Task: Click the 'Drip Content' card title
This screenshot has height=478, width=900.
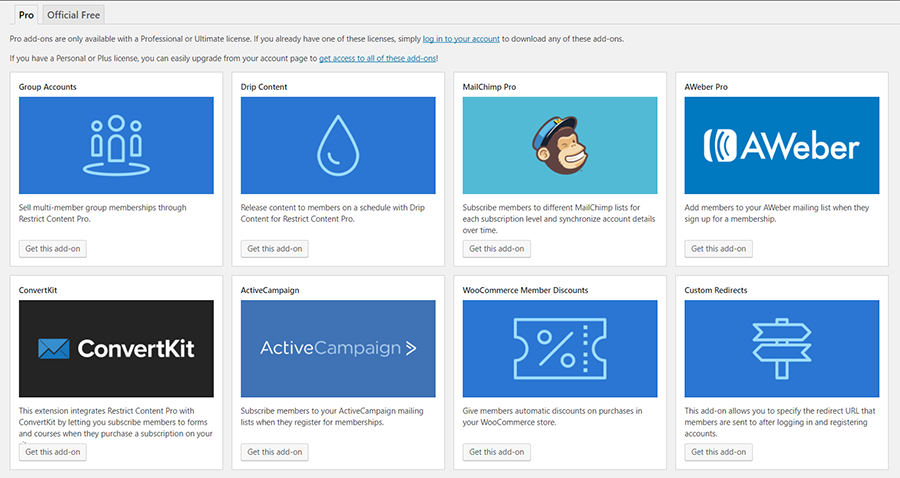Action: (x=264, y=87)
